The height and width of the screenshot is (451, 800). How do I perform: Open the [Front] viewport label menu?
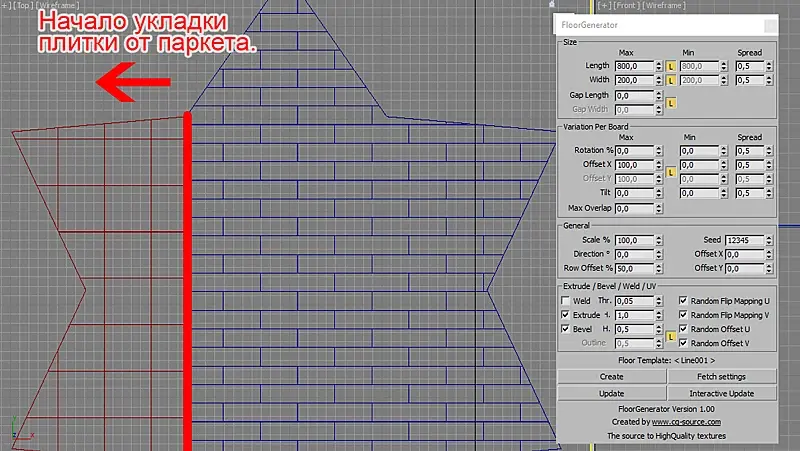pos(626,5)
